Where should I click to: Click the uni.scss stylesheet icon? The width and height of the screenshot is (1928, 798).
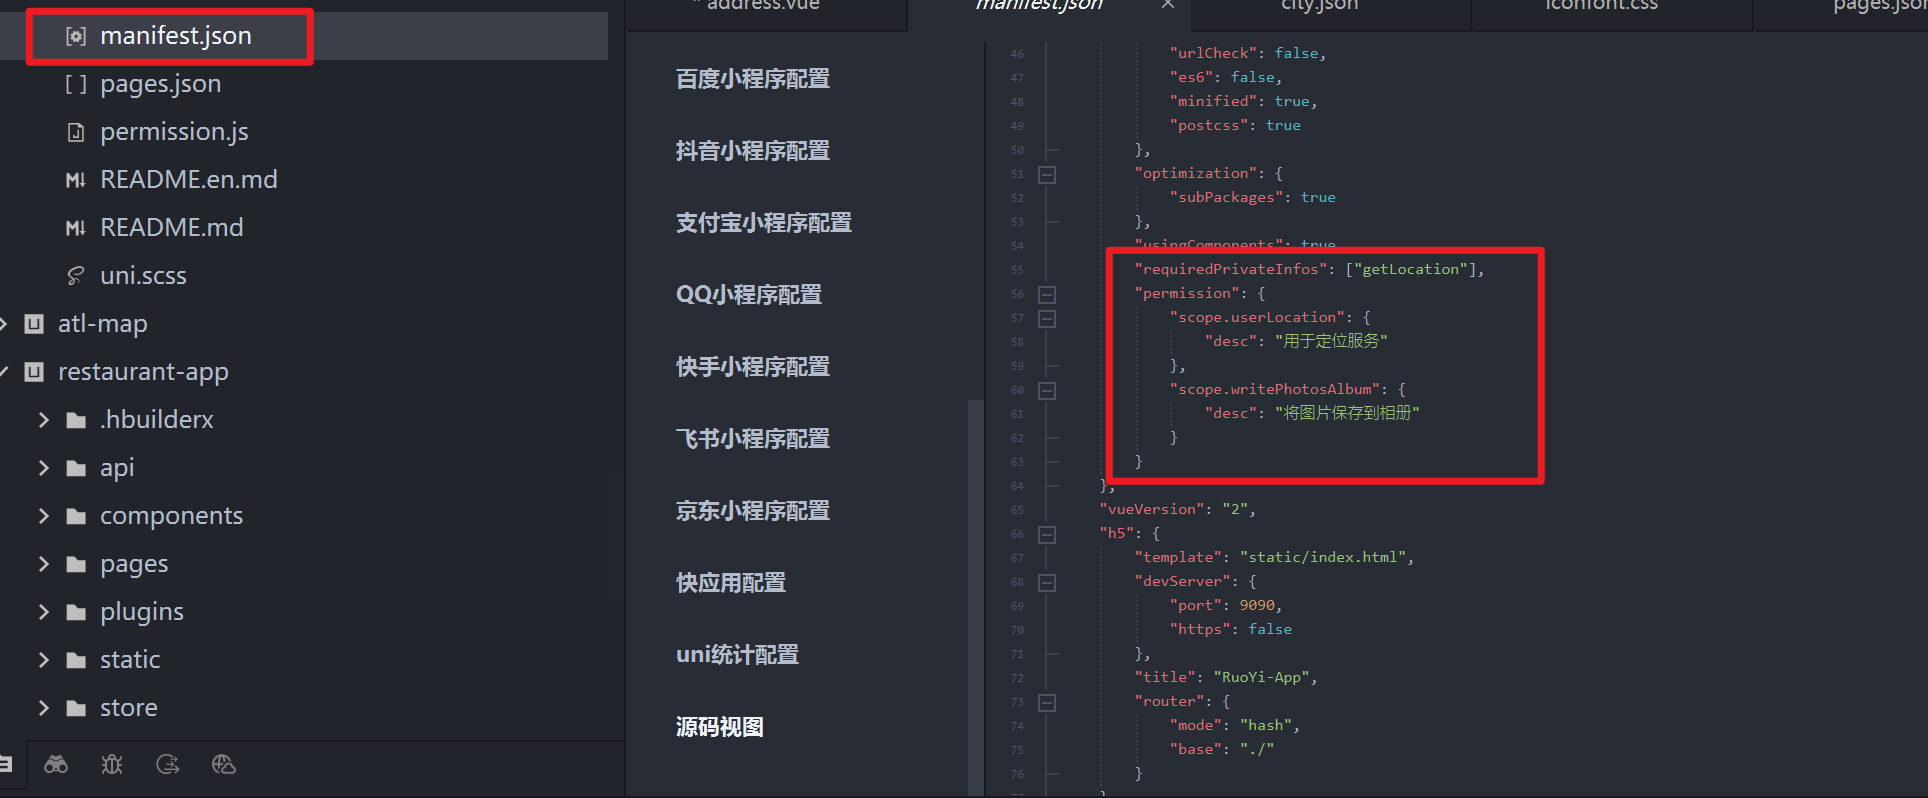tap(76, 276)
